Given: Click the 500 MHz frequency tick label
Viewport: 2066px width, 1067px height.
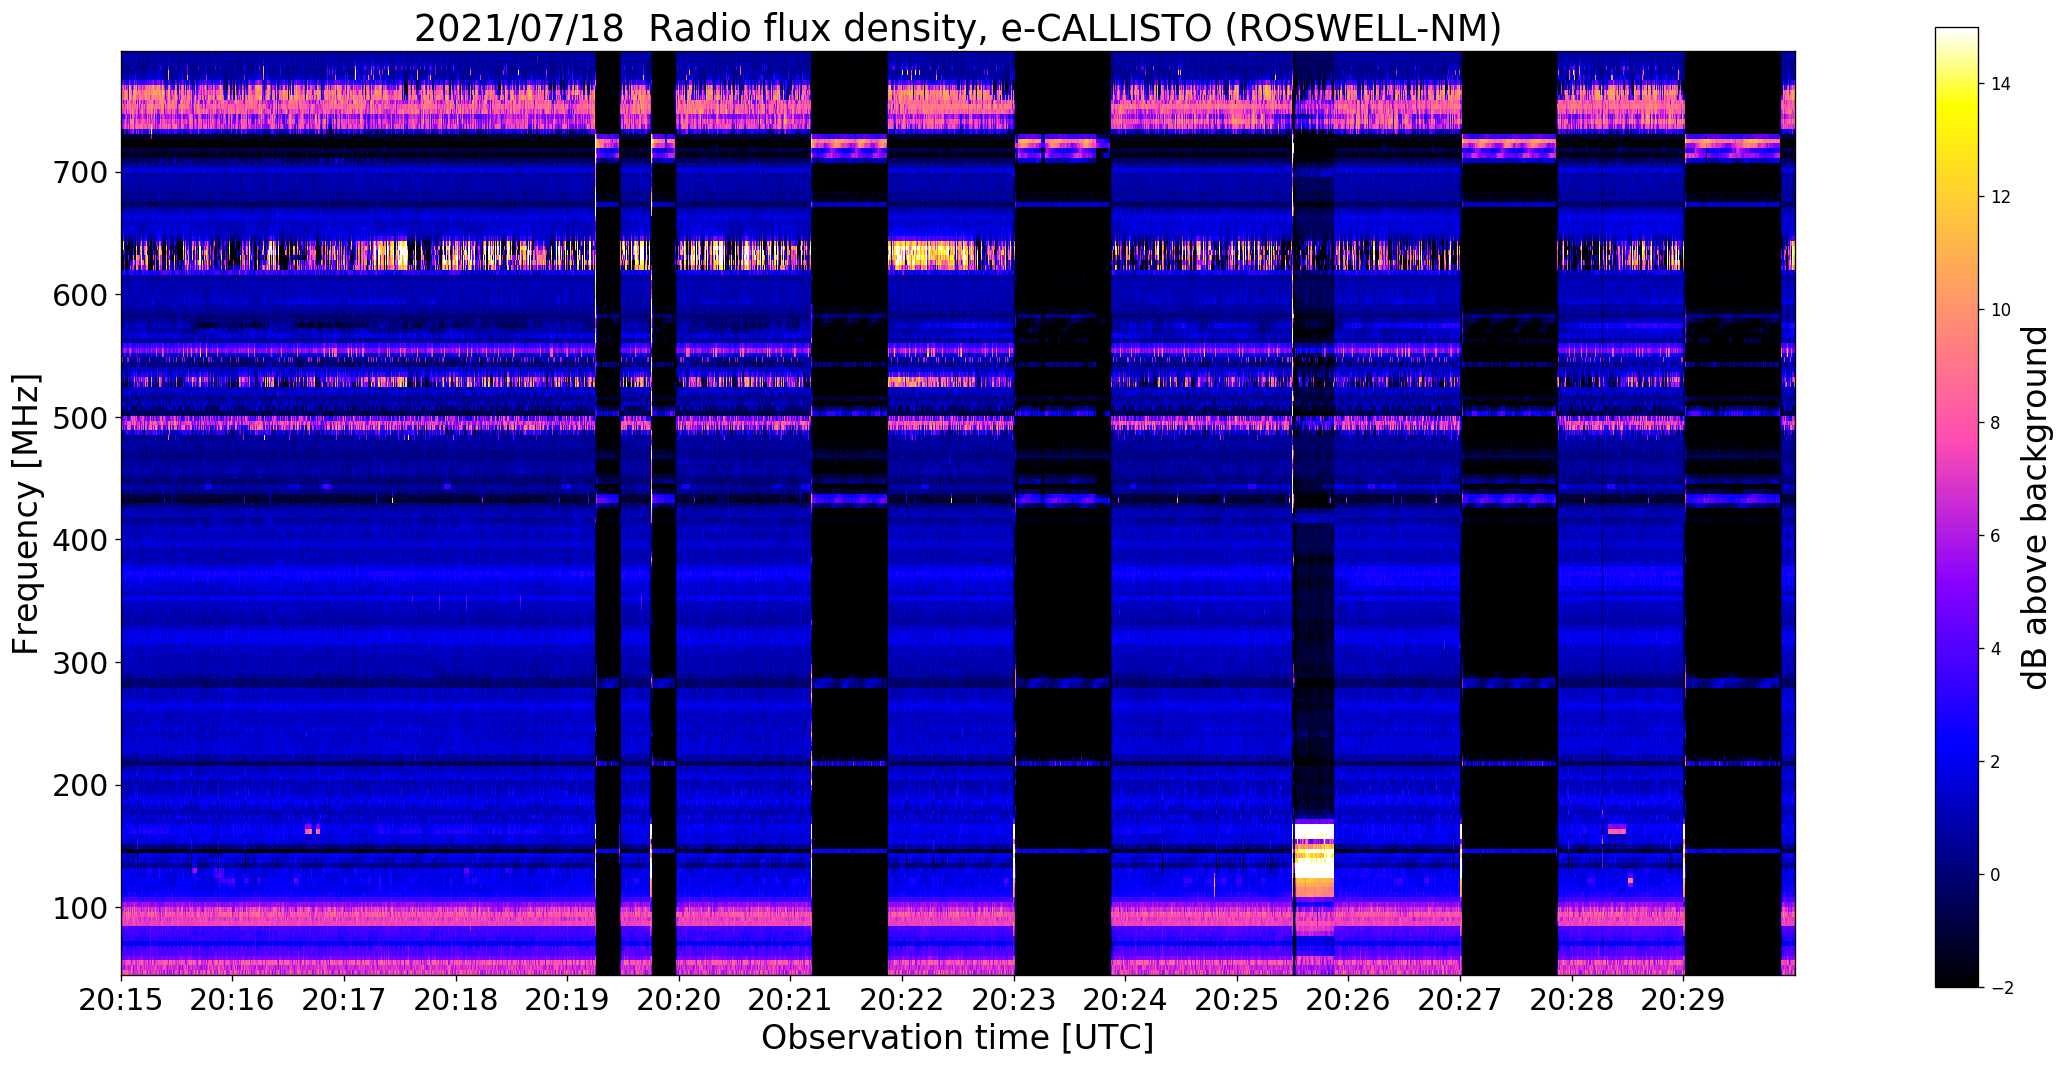Looking at the screenshot, I should click(x=80, y=417).
